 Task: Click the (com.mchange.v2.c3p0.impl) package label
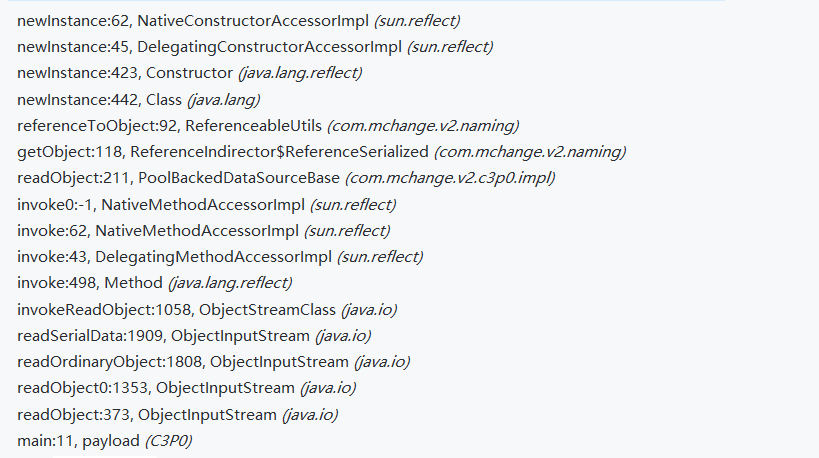[x=449, y=178]
